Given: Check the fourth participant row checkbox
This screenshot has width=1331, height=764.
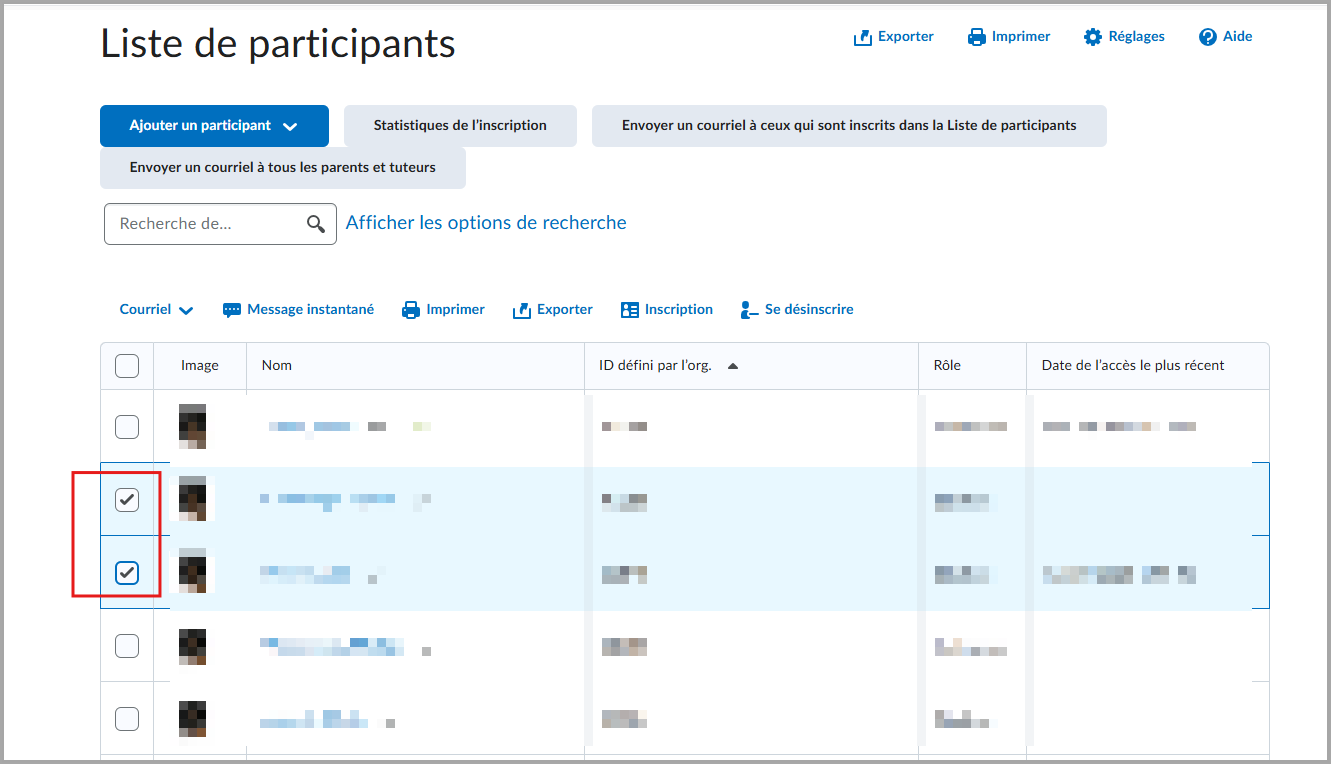Looking at the screenshot, I should pos(127,646).
